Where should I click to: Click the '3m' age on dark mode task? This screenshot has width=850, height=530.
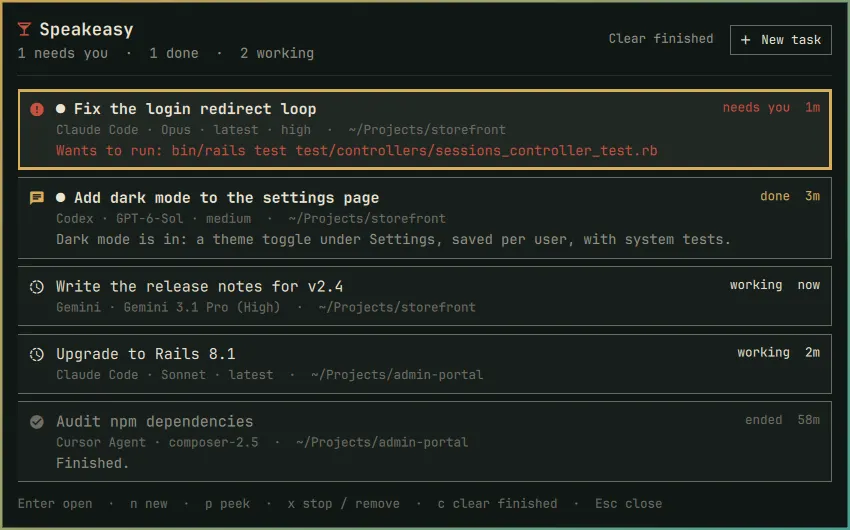coord(813,196)
